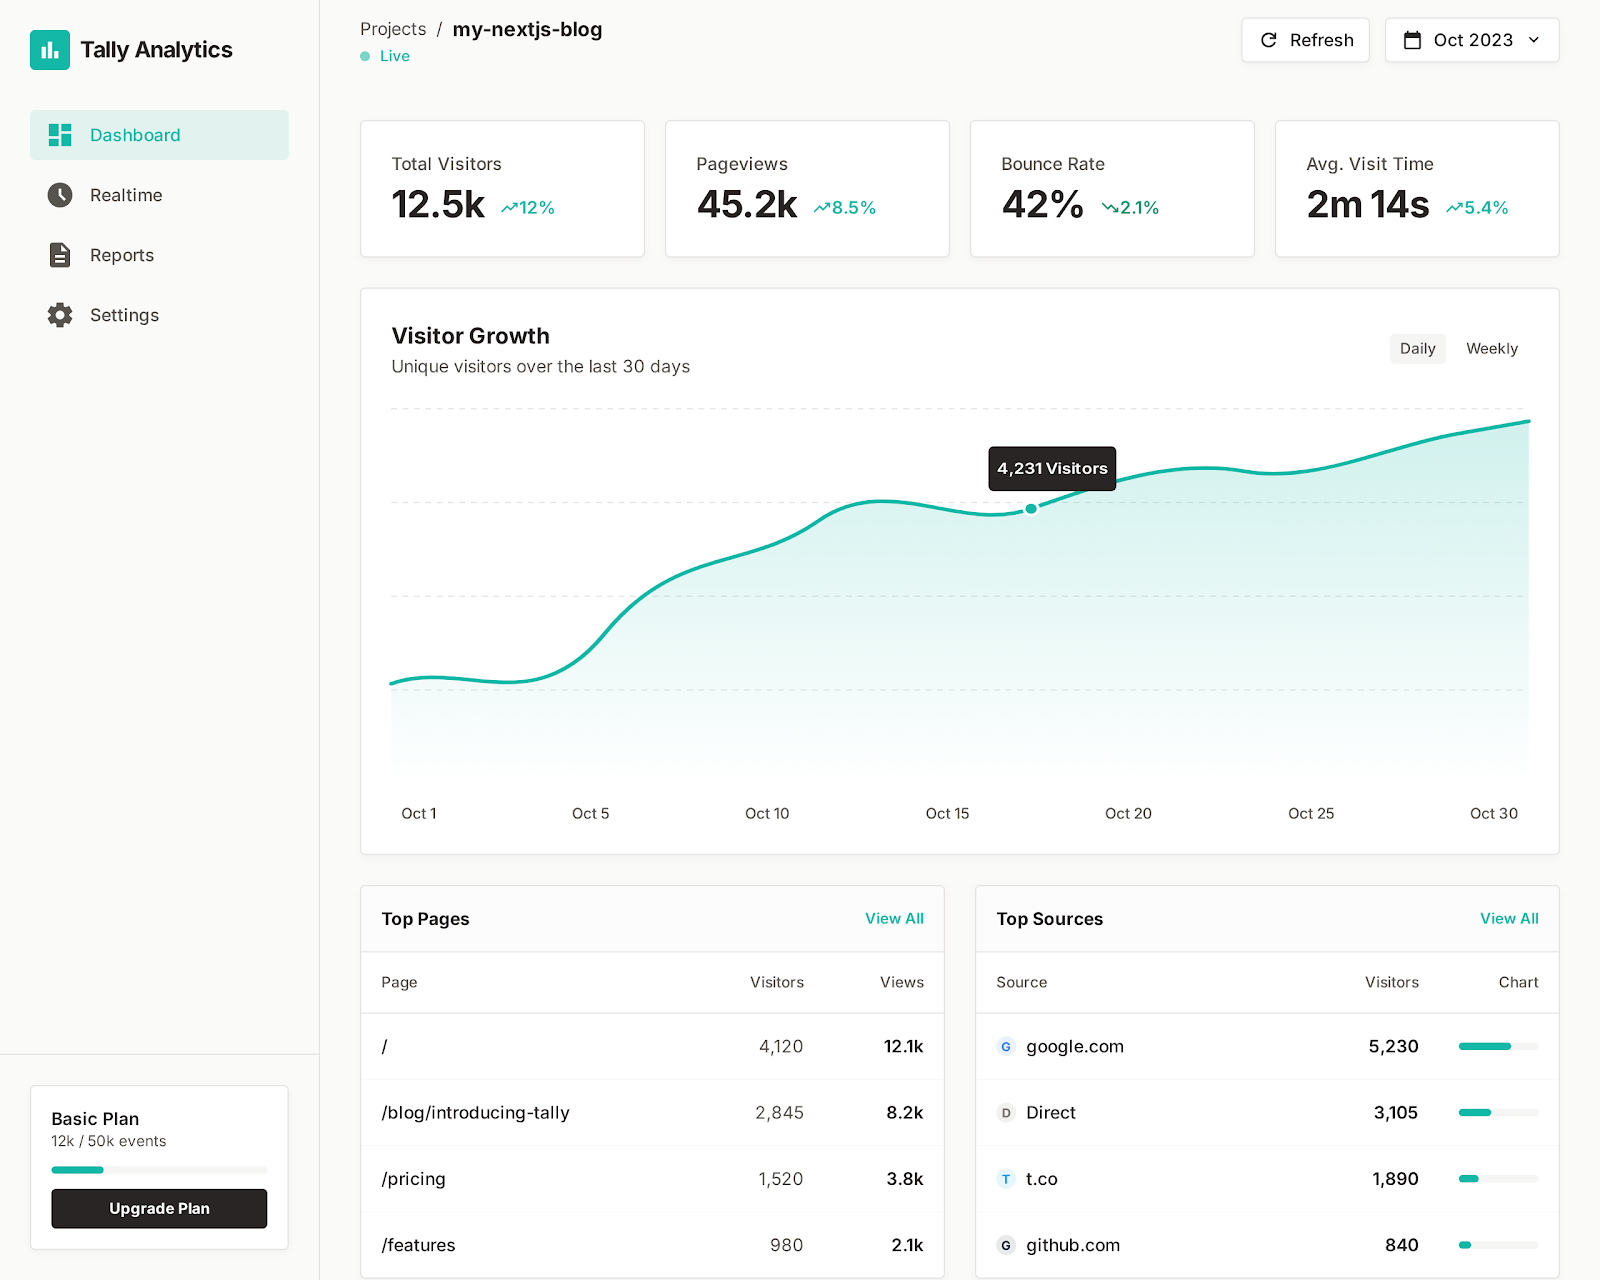The width and height of the screenshot is (1600, 1280).
Task: Click the Tally Analytics logo icon
Action: [x=51, y=49]
